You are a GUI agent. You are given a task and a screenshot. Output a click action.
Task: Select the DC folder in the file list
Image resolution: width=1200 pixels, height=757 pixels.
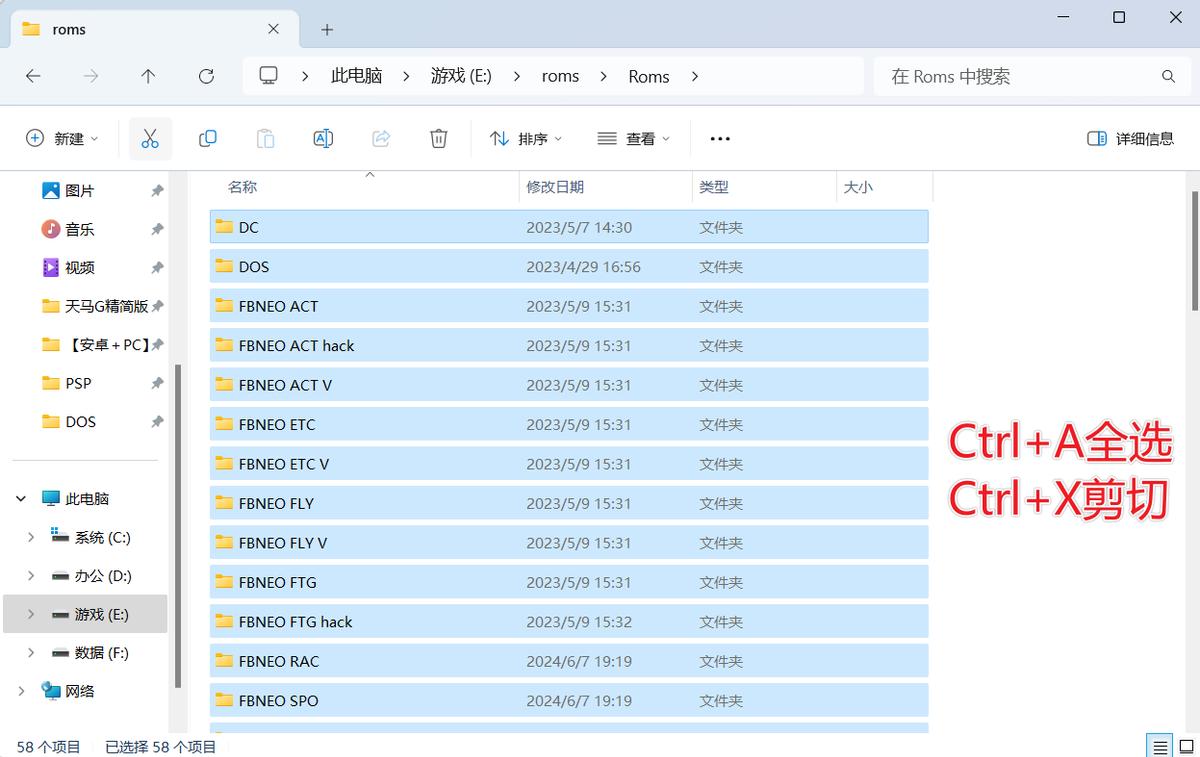tap(250, 227)
